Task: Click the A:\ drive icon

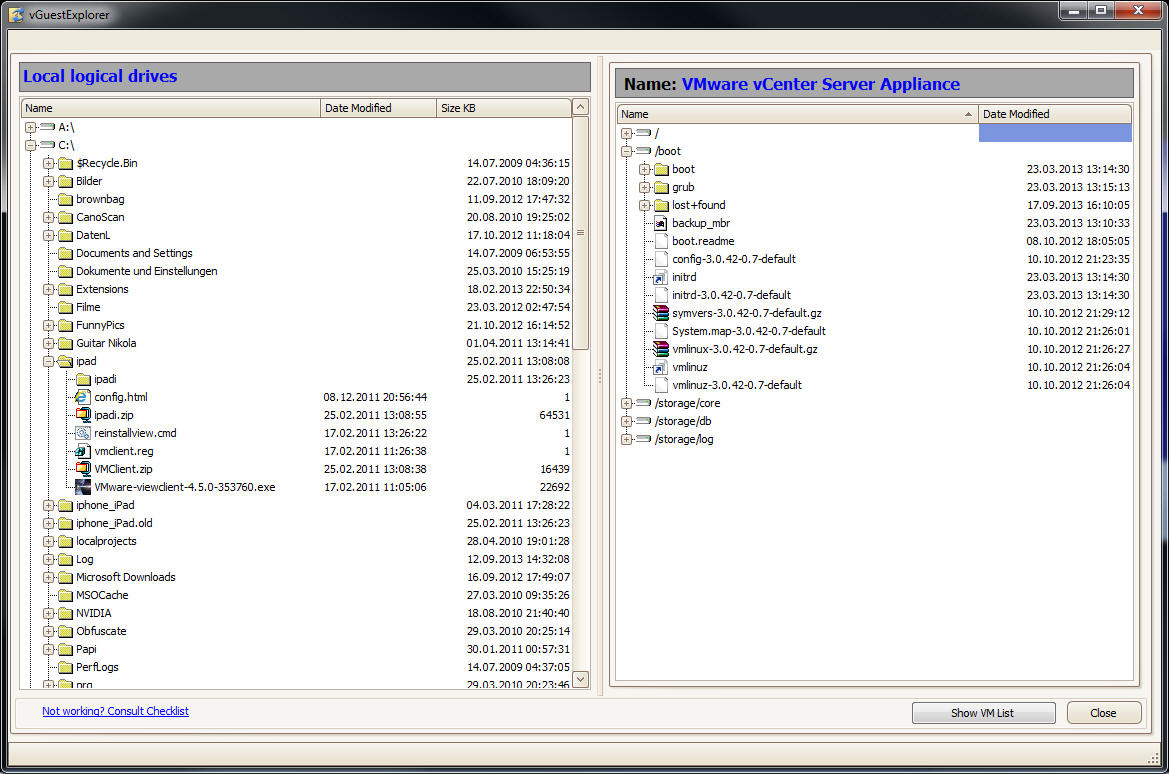Action: coord(47,127)
